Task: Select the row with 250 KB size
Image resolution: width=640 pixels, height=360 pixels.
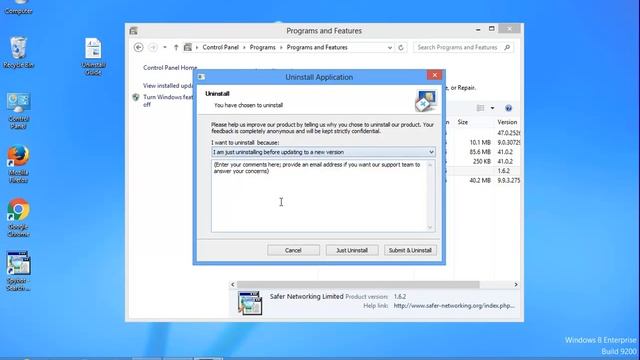Action: 484,161
